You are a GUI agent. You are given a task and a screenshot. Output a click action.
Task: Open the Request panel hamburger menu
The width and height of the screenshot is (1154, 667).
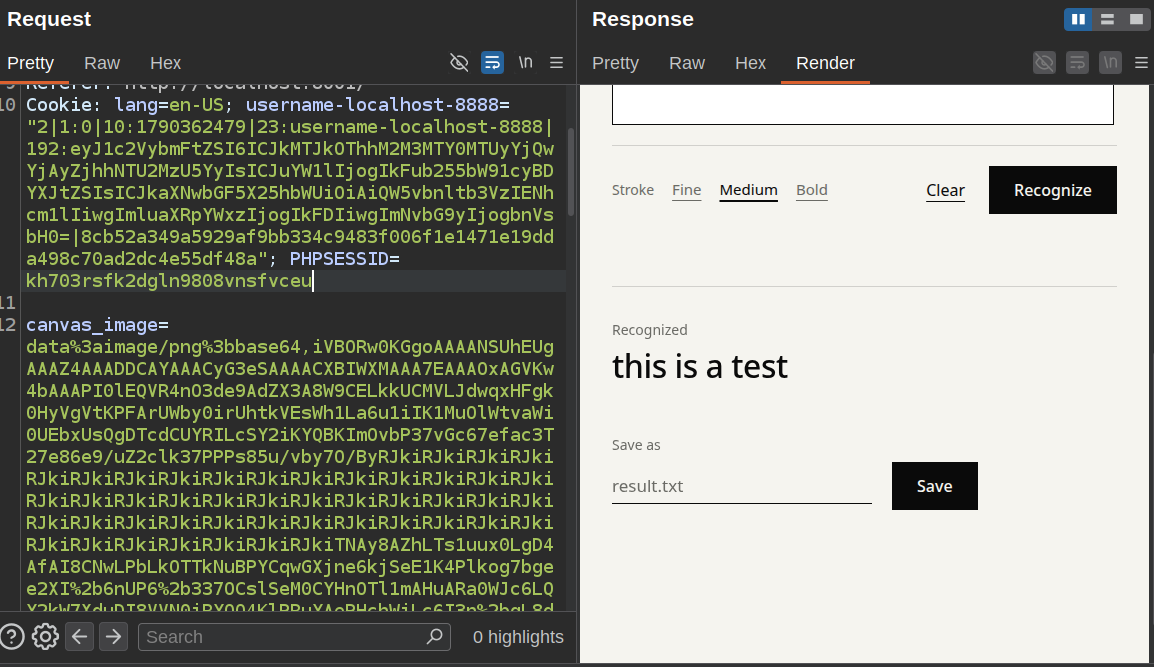(x=556, y=63)
